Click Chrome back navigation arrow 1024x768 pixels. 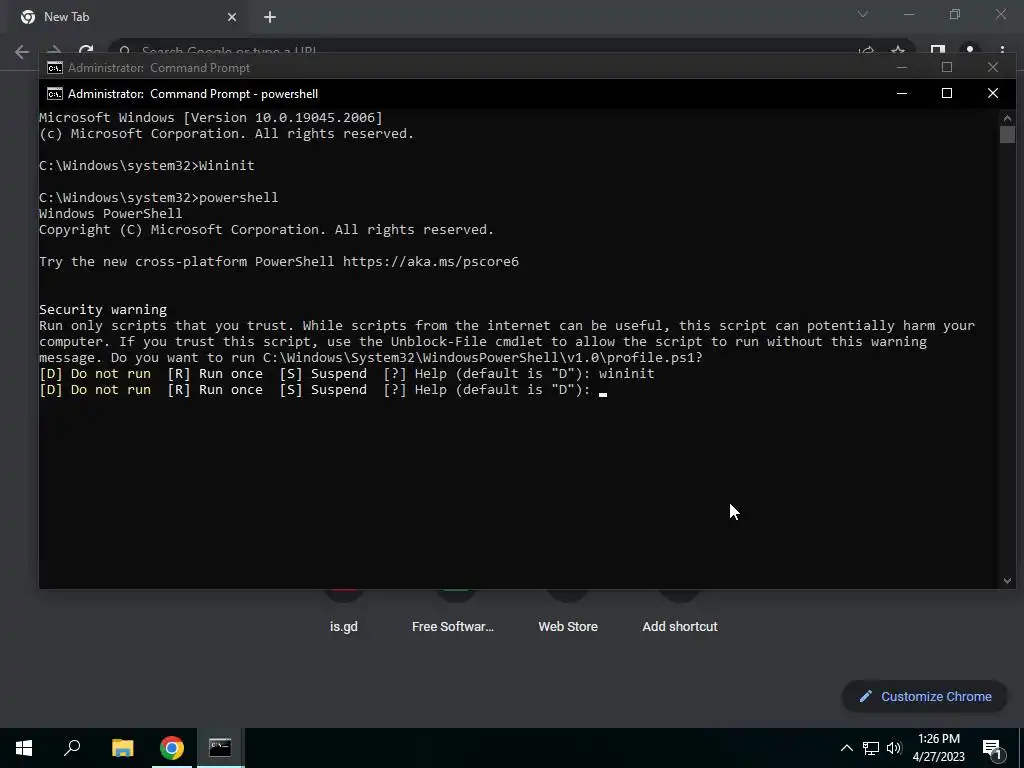click(22, 52)
